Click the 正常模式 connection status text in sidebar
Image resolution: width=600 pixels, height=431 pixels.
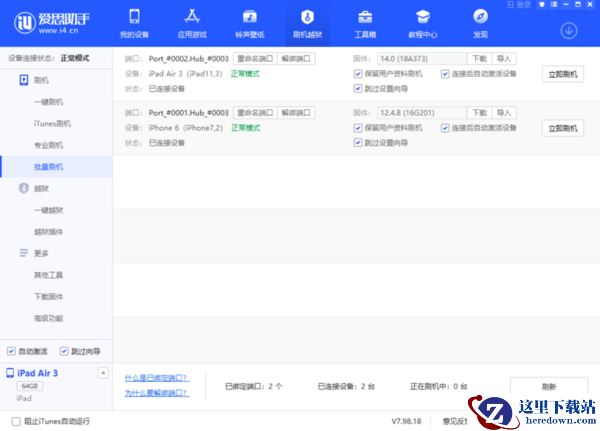pyautogui.click(x=75, y=58)
